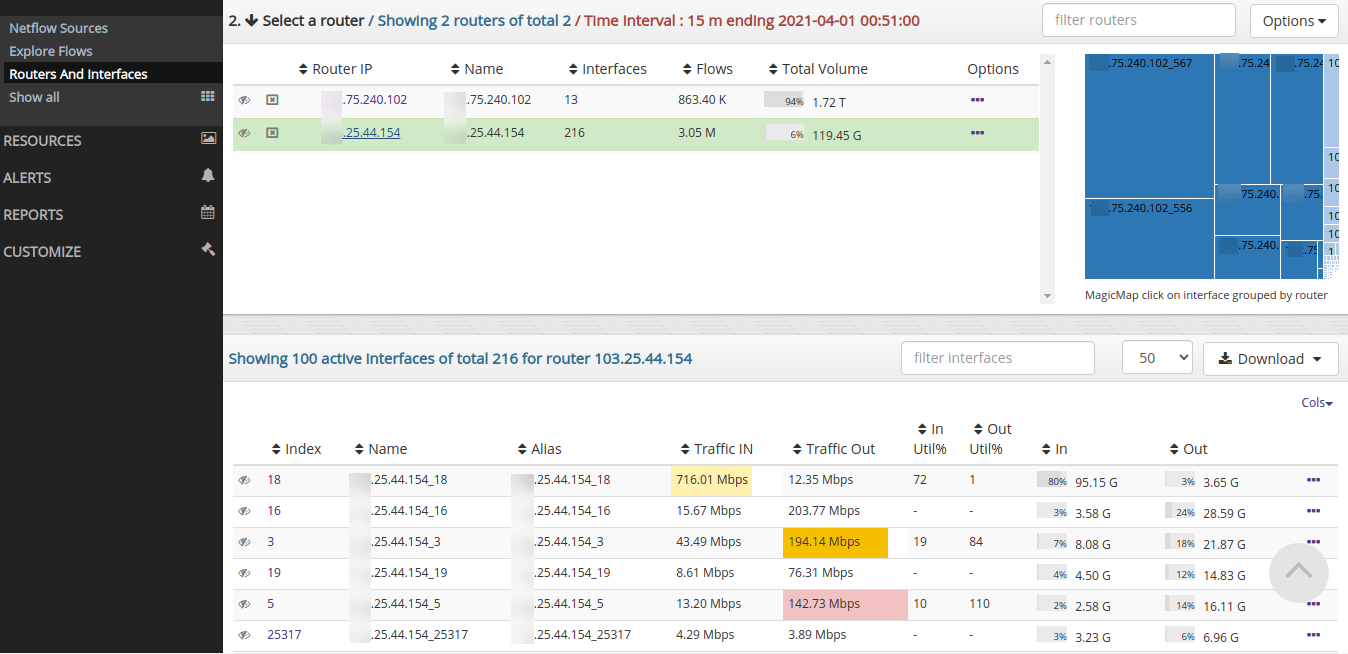Click the Customize hammer icon
1348x654 pixels.
[208, 250]
